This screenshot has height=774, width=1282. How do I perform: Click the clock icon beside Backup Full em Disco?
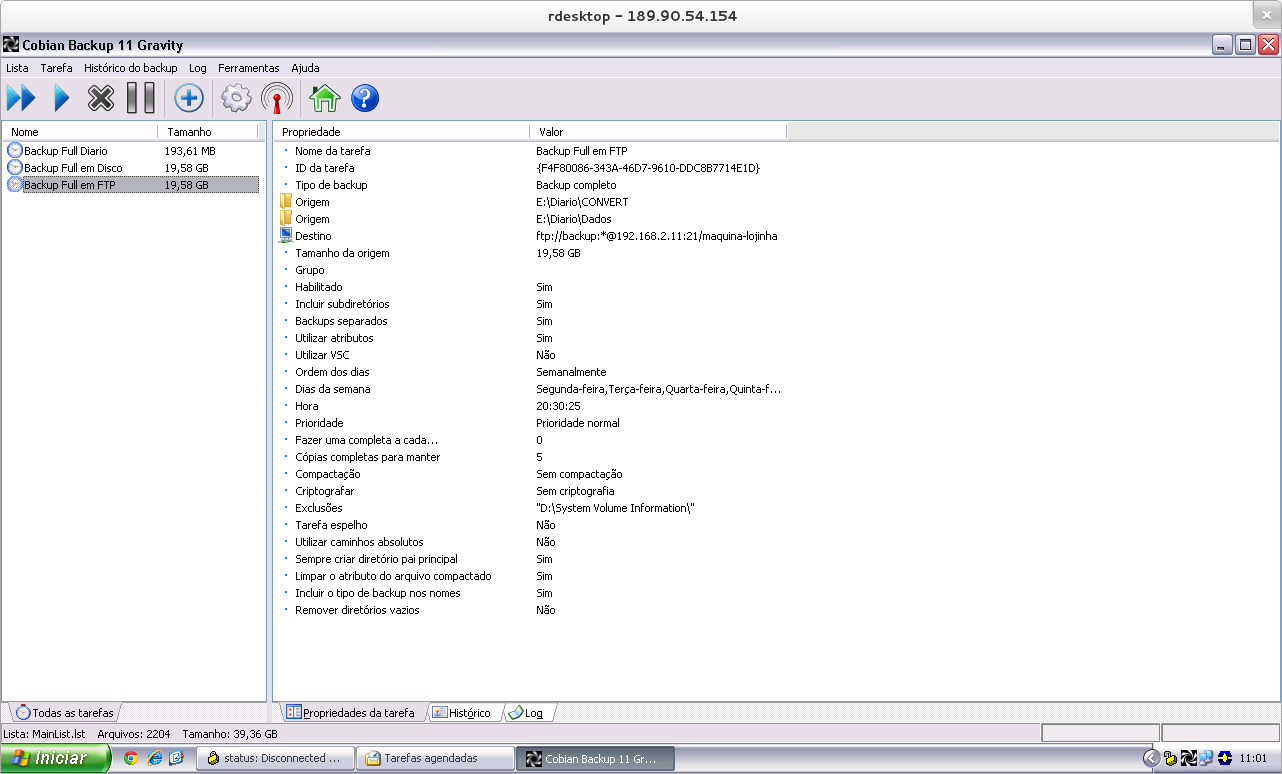click(x=14, y=167)
